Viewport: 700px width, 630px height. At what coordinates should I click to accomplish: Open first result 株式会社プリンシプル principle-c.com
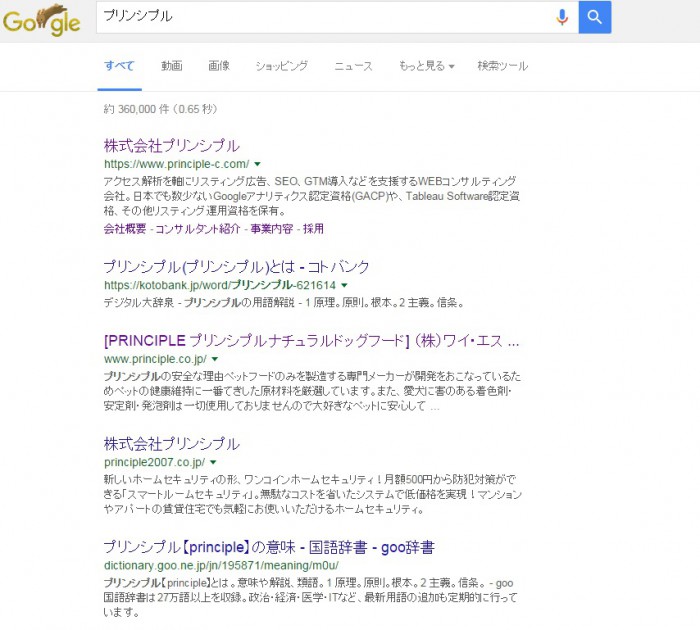pyautogui.click(x=171, y=146)
